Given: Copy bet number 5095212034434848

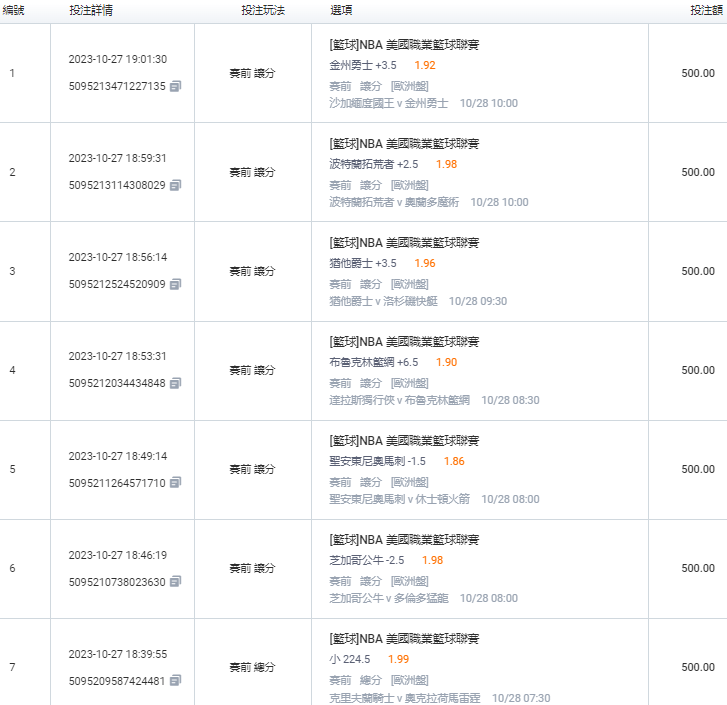Looking at the screenshot, I should (175, 383).
